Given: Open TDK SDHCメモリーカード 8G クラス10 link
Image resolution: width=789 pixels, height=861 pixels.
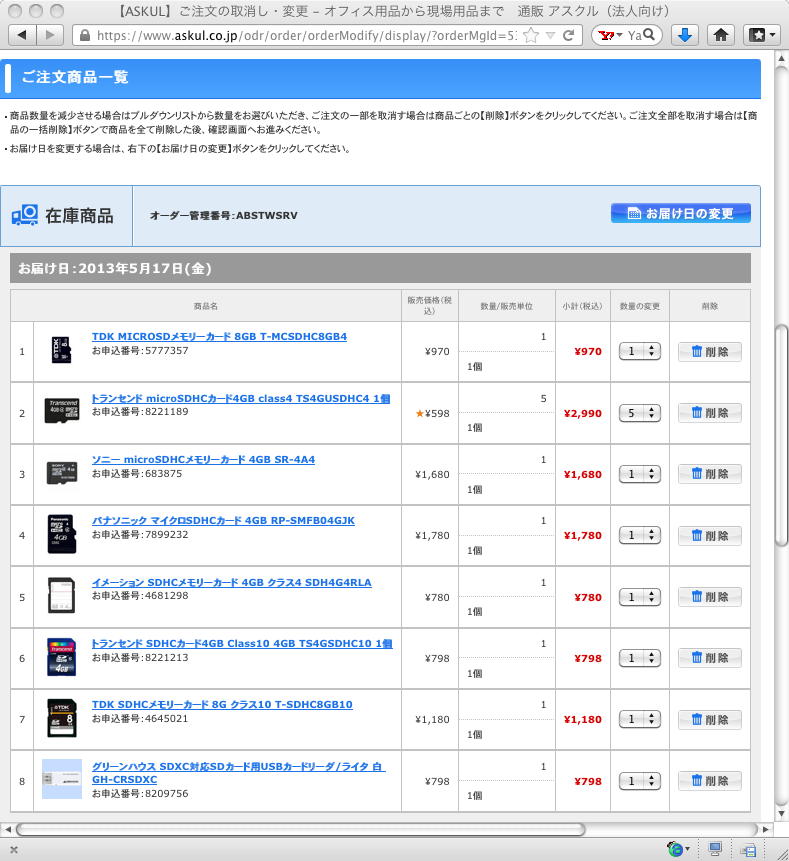Looking at the screenshot, I should pos(222,705).
